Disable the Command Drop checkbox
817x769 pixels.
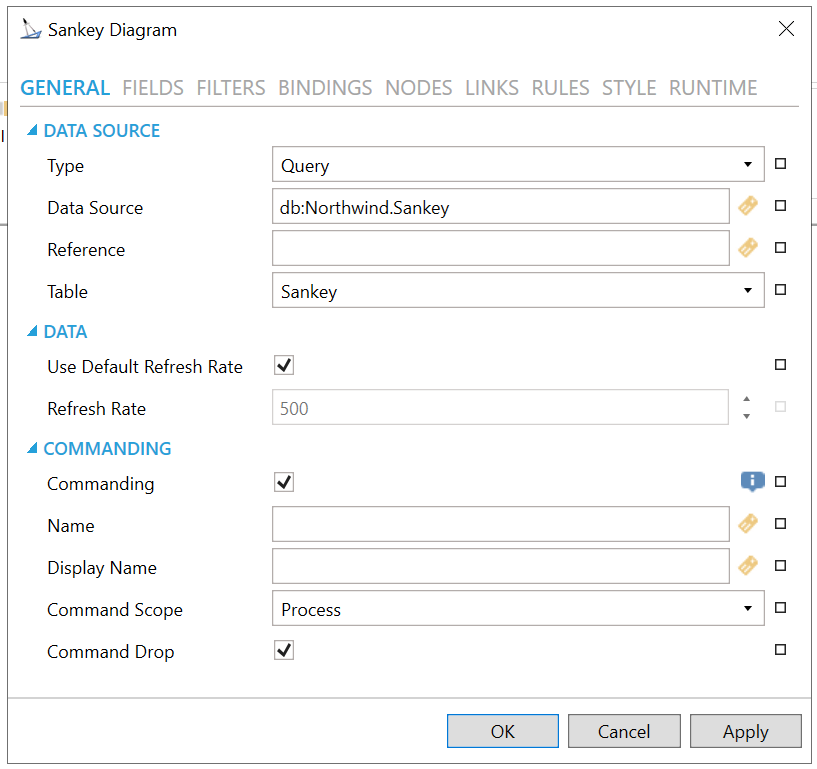coord(284,651)
